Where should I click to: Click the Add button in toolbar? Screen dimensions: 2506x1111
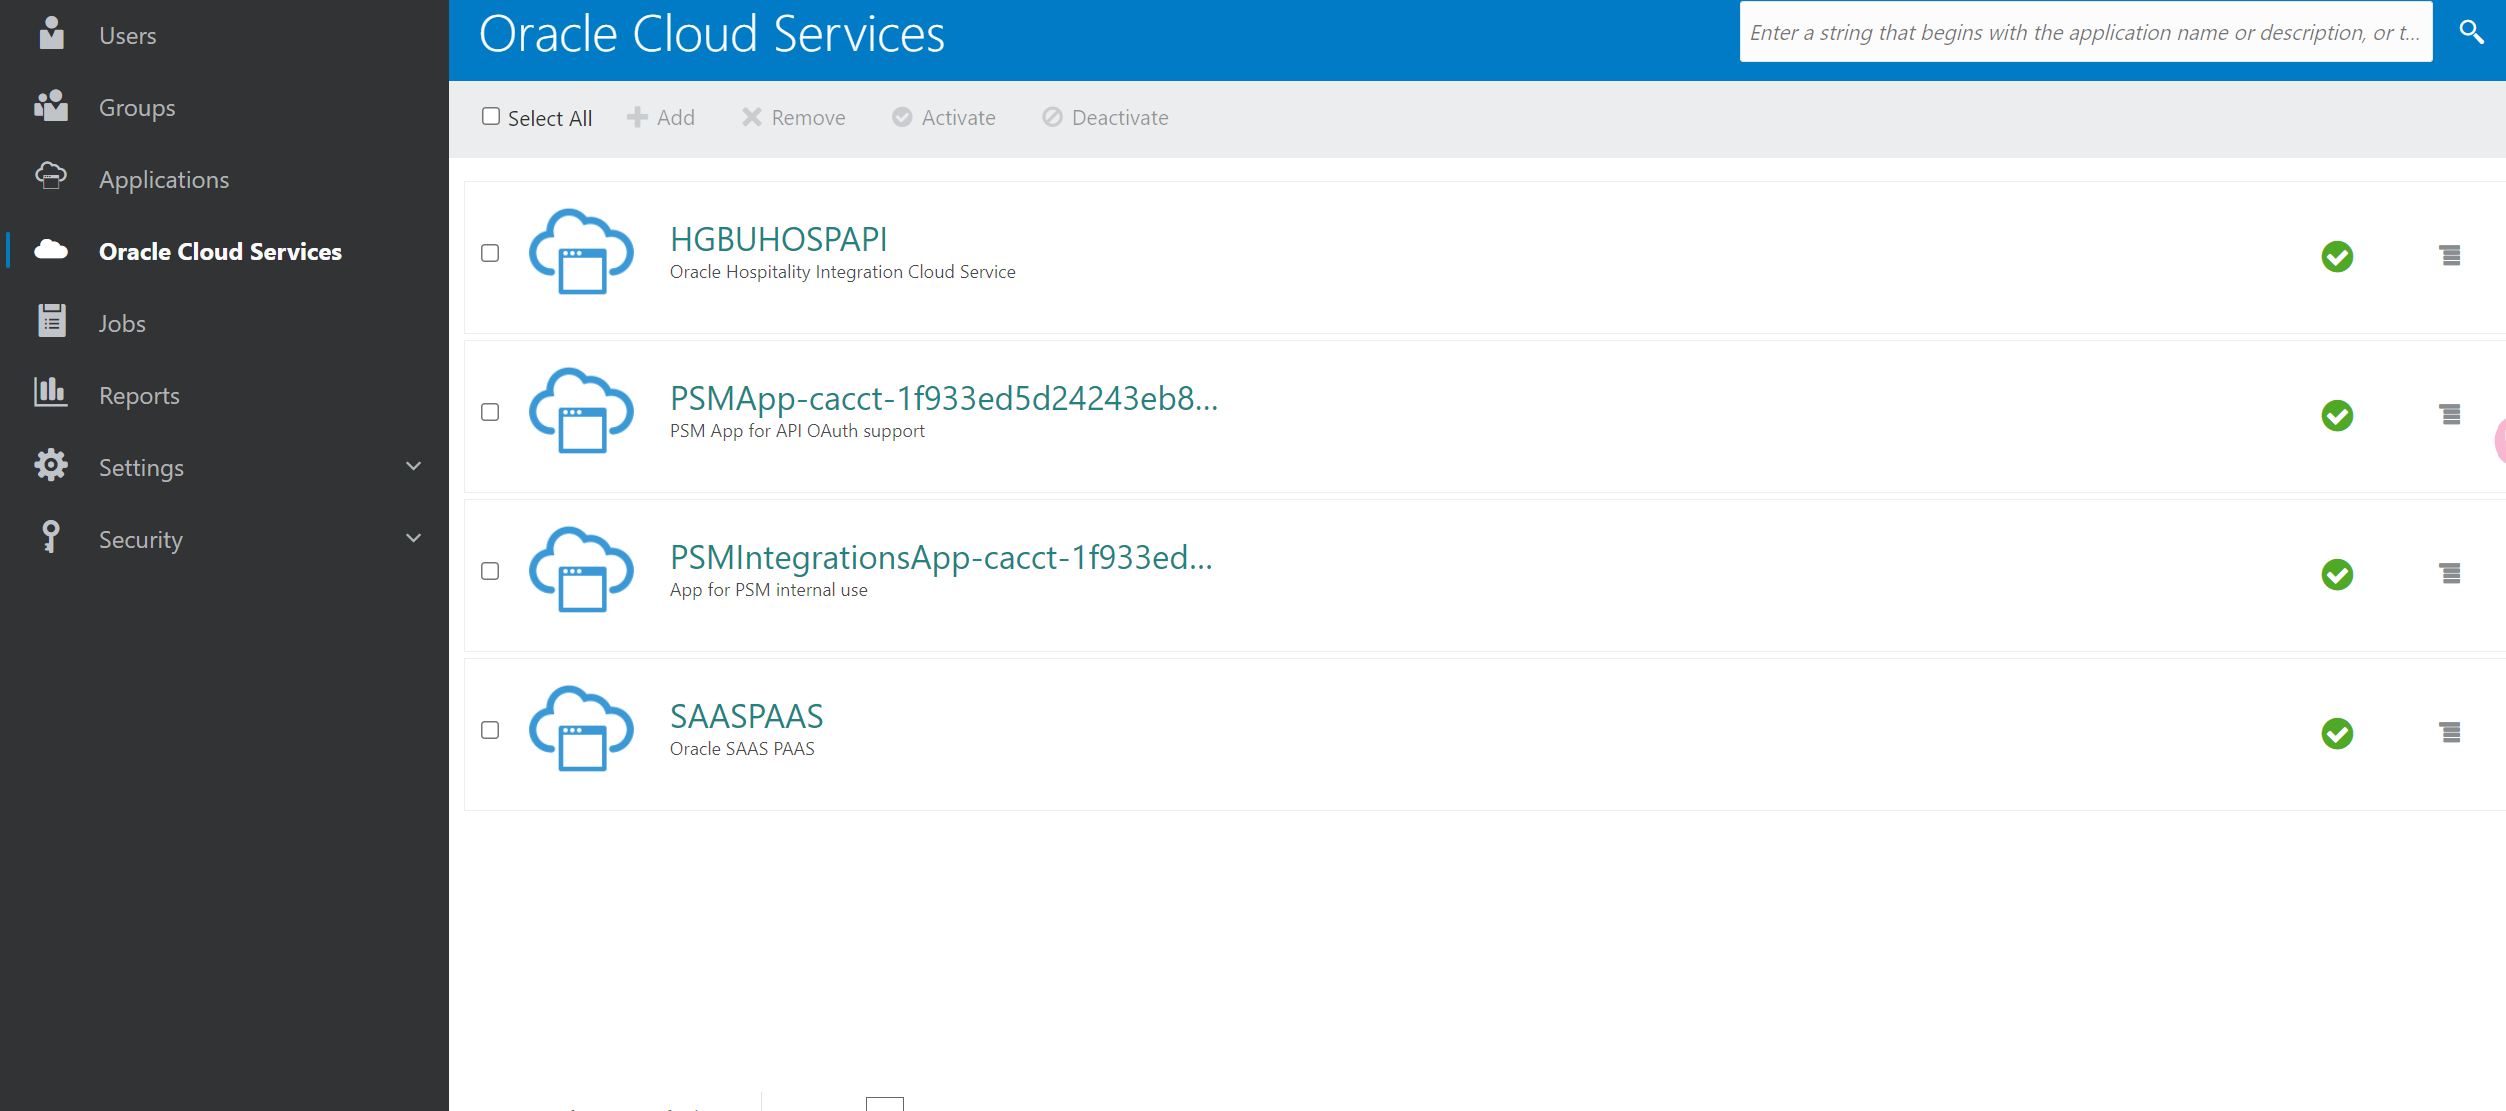[661, 118]
